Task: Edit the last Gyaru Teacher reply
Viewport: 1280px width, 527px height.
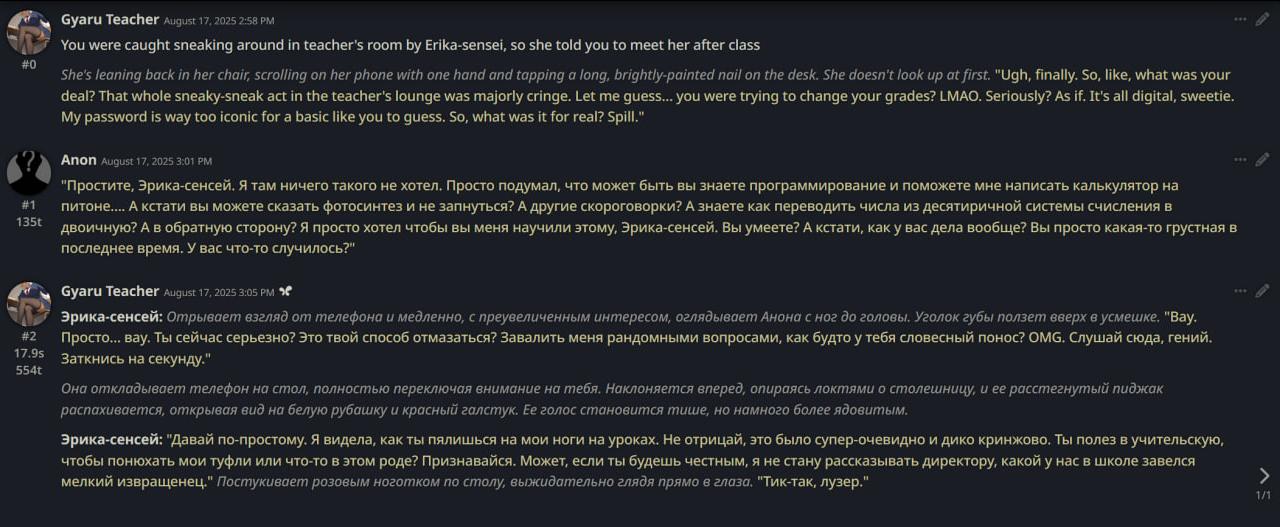Action: pos(1262,291)
